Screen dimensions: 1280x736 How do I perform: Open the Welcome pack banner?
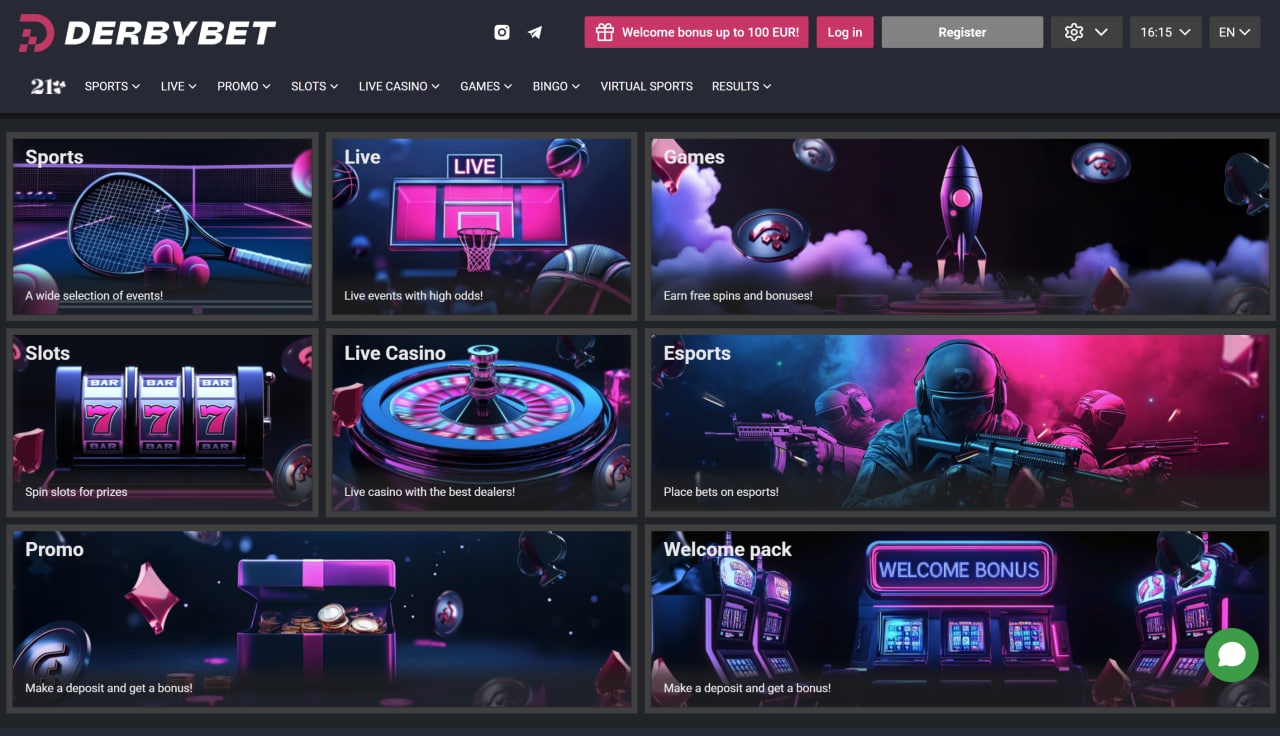click(x=959, y=617)
